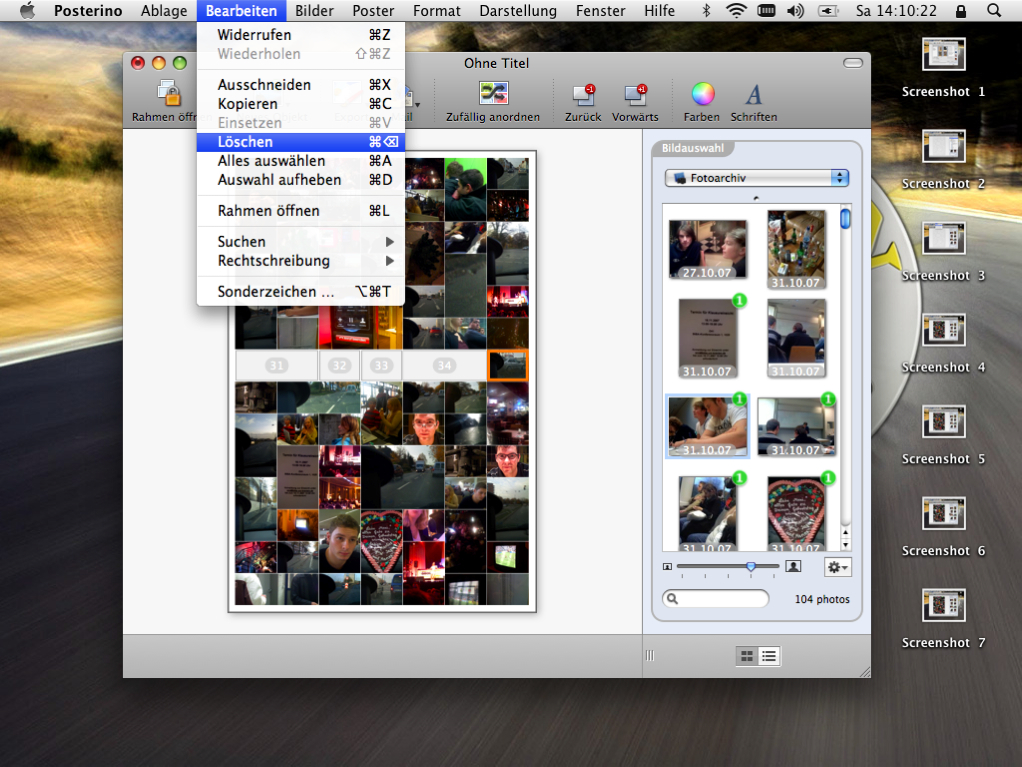Viewport: 1022px width, 767px height.
Task: Click the photo search field
Action: [716, 599]
